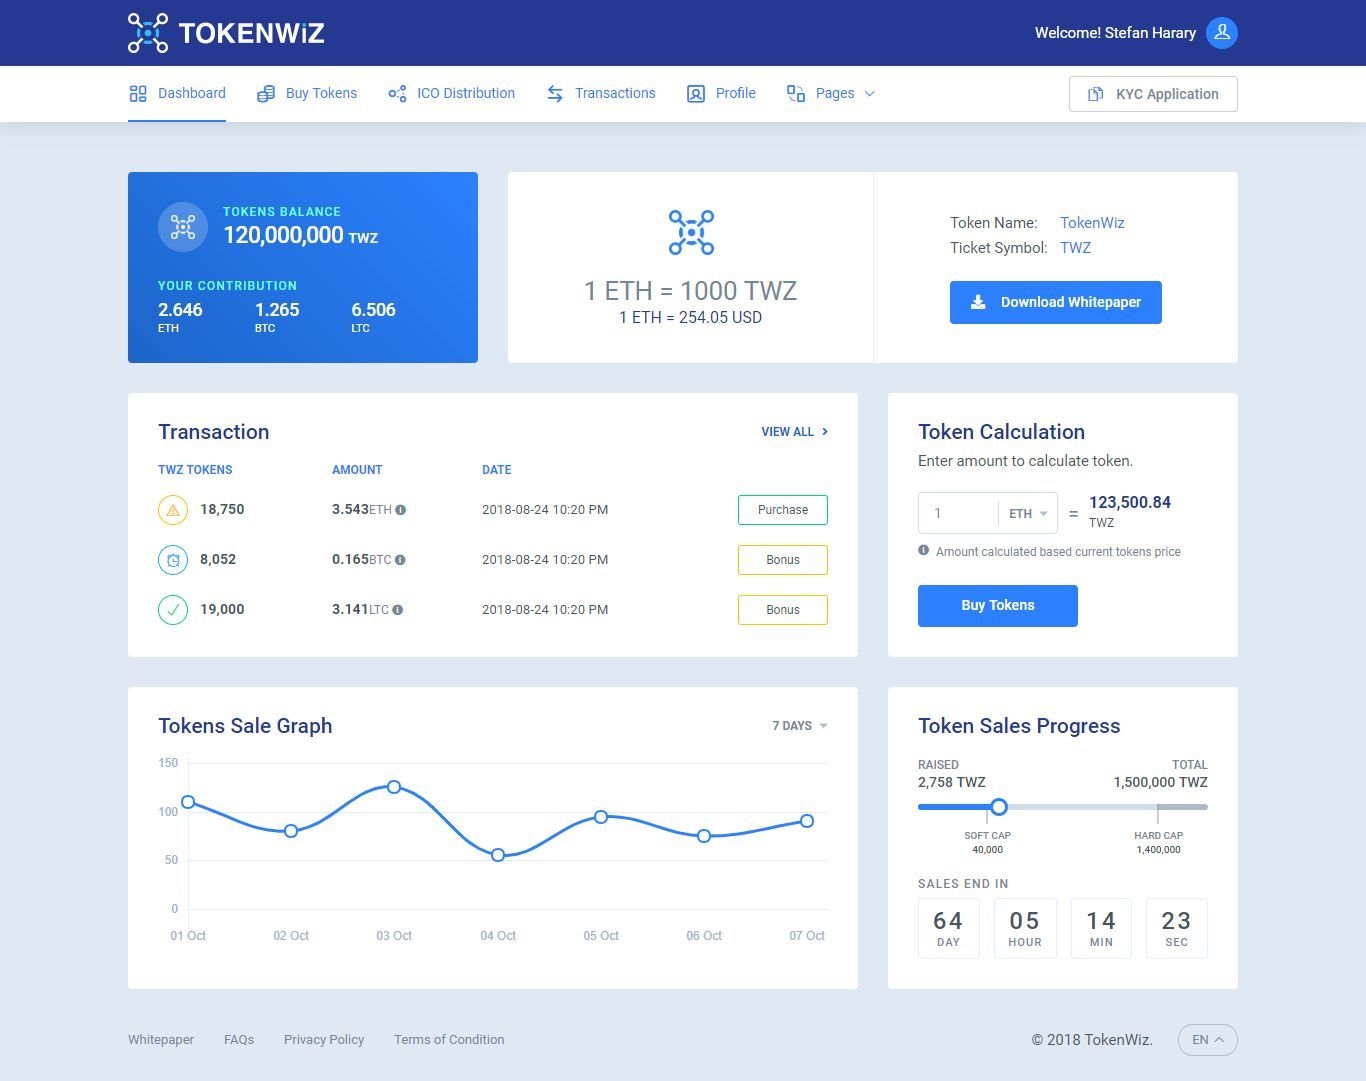Open the Dashboard tab
Image resolution: width=1366 pixels, height=1081 pixels.
pyautogui.click(x=177, y=93)
